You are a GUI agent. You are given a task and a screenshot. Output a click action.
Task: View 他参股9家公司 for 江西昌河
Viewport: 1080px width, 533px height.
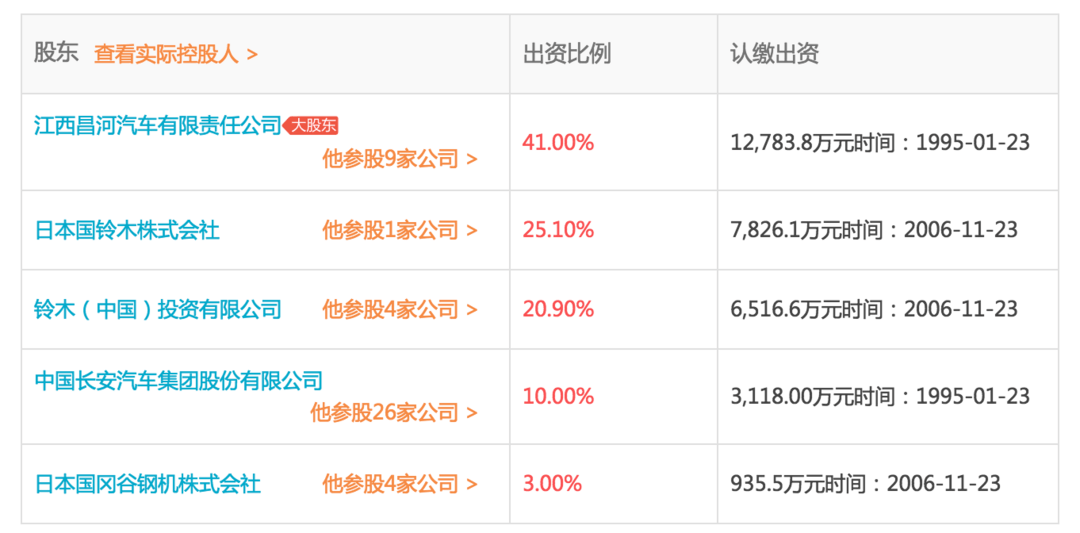pyautogui.click(x=399, y=159)
